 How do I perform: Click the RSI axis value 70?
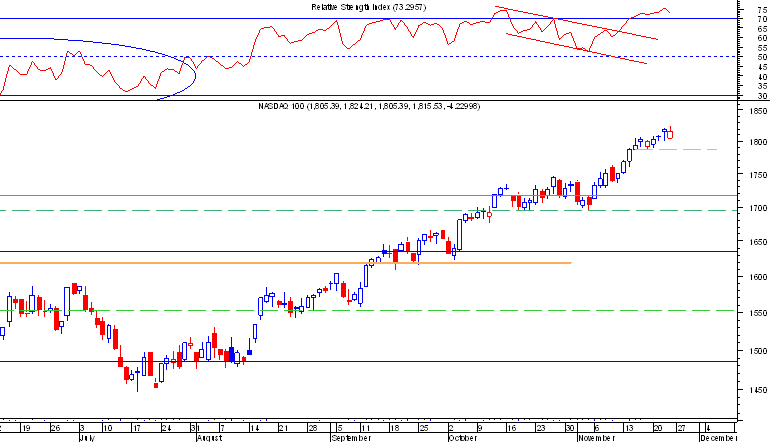pyautogui.click(x=762, y=19)
